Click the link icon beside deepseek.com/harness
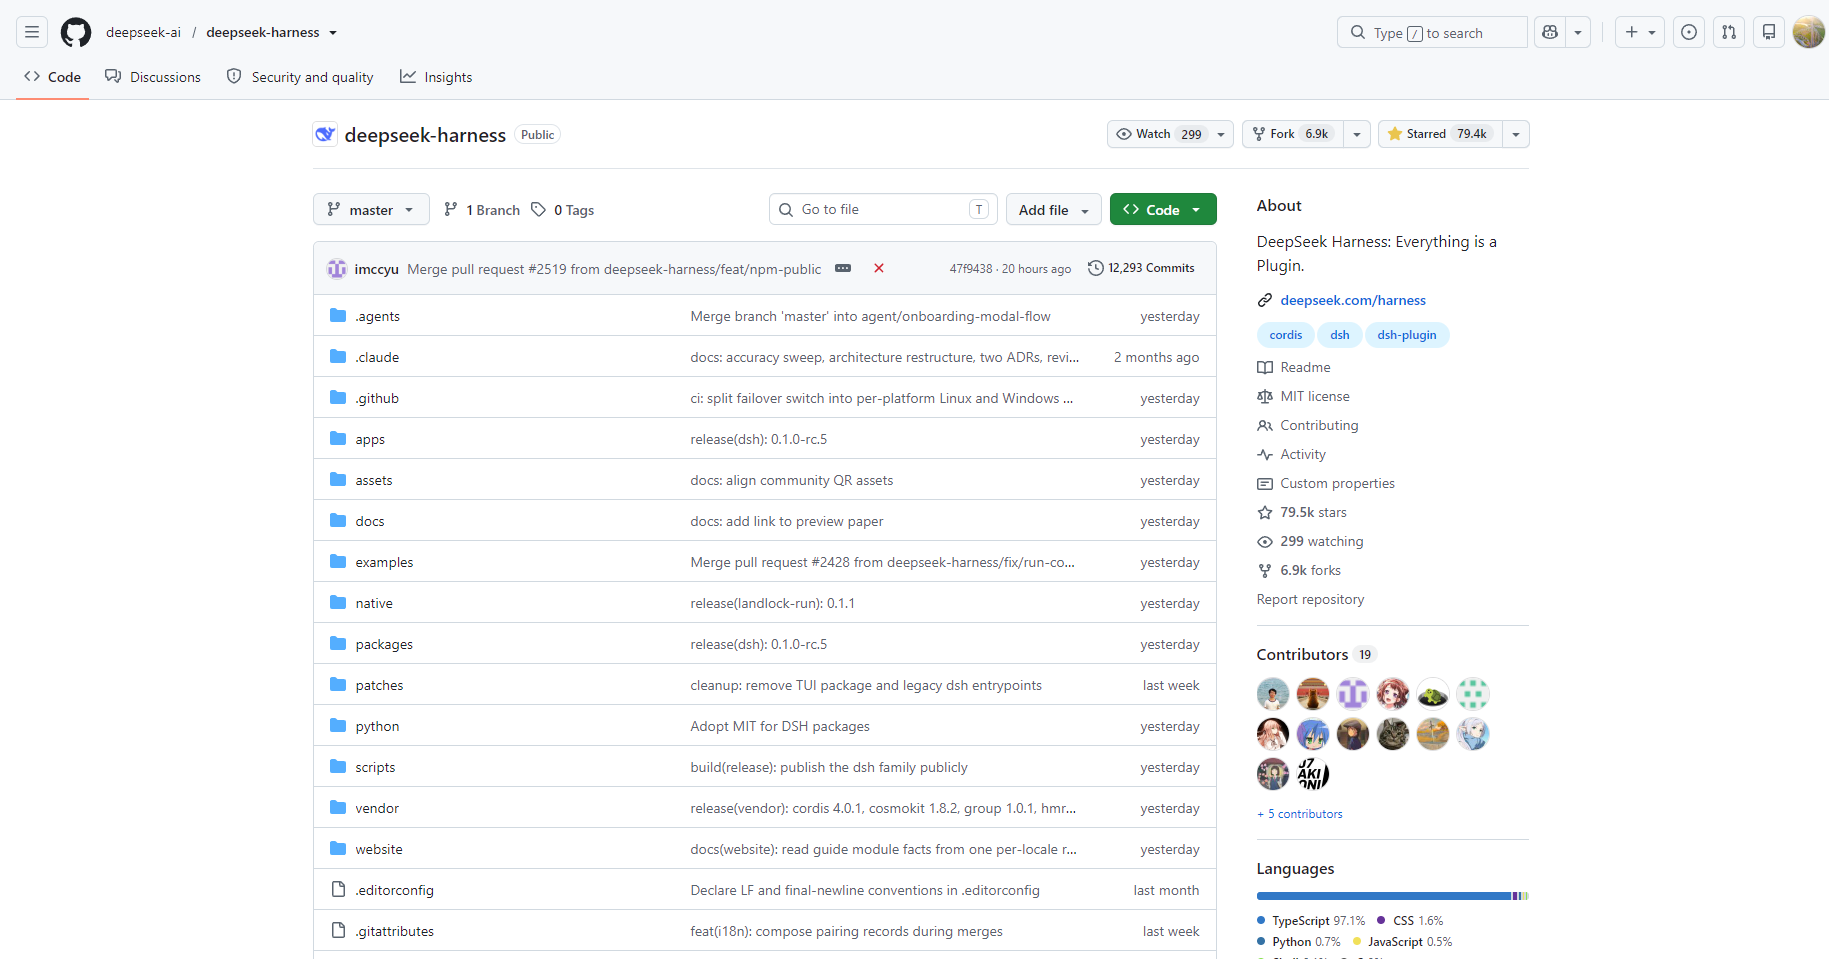Image resolution: width=1829 pixels, height=959 pixels. pos(1265,300)
